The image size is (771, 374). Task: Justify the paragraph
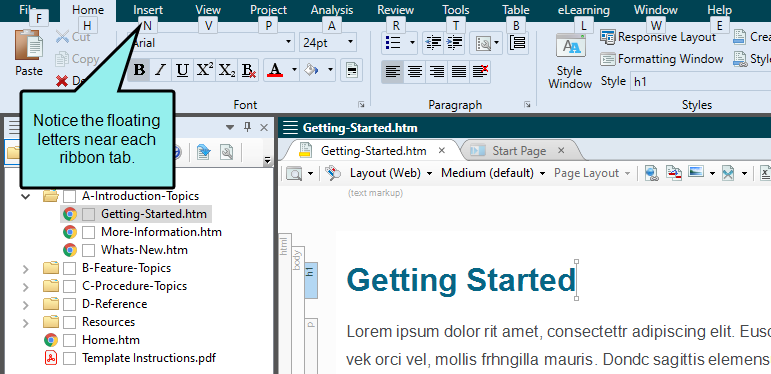(x=458, y=72)
